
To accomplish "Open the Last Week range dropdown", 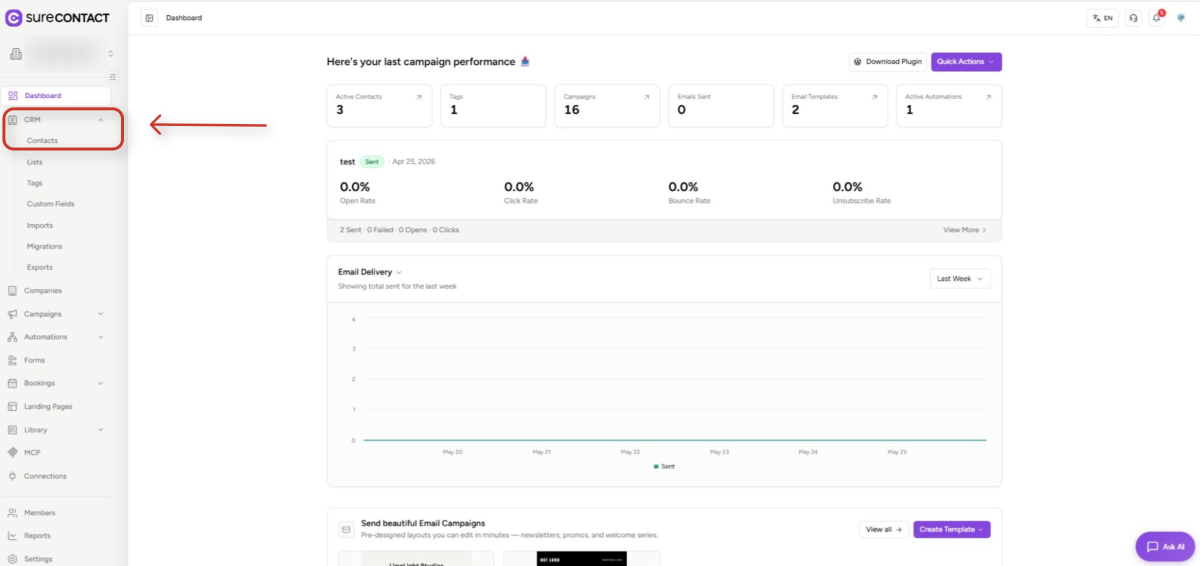I will (x=960, y=279).
